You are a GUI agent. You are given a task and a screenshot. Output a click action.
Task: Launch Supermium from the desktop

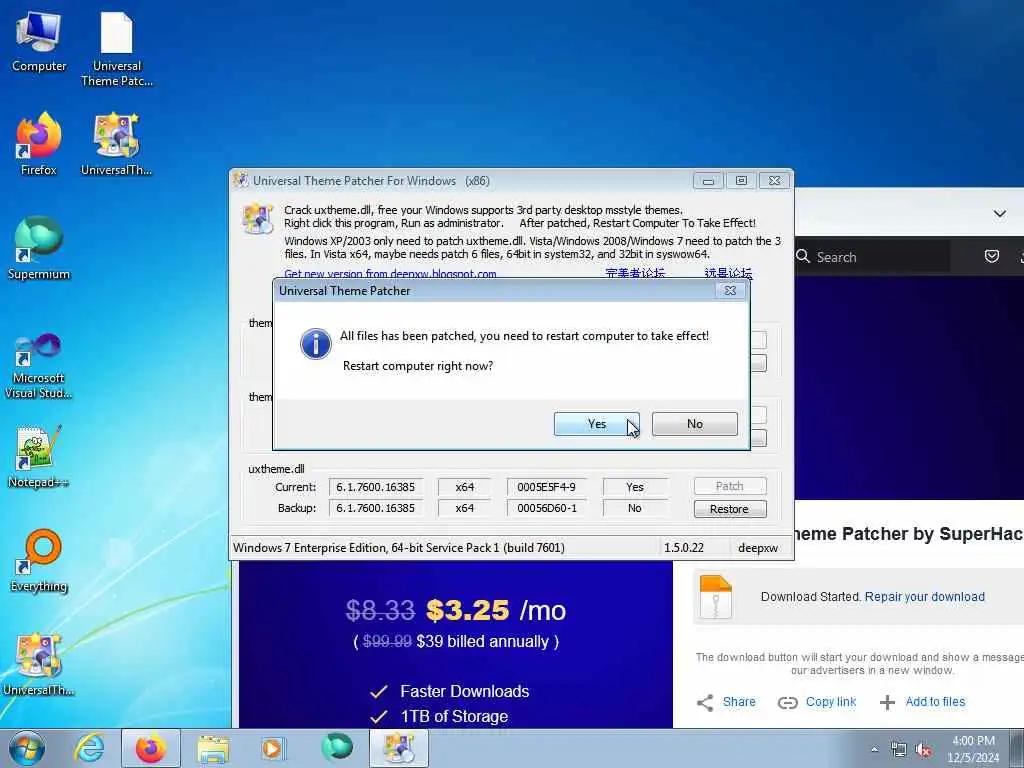point(39,248)
